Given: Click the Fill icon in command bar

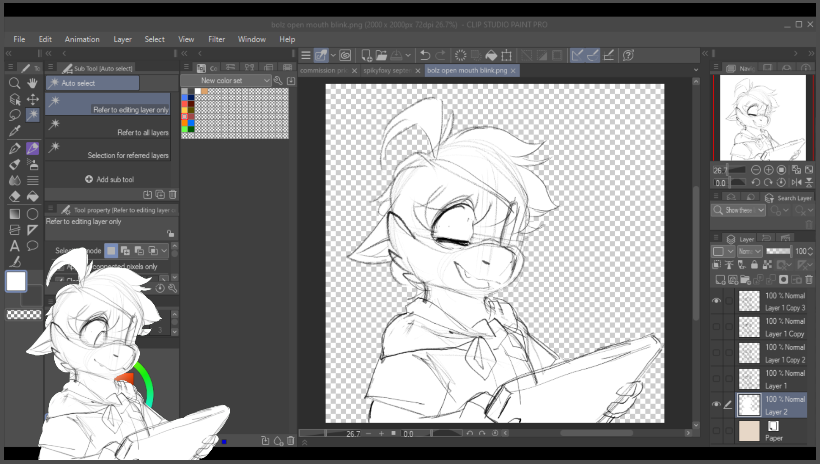Looking at the screenshot, I should tap(491, 55).
